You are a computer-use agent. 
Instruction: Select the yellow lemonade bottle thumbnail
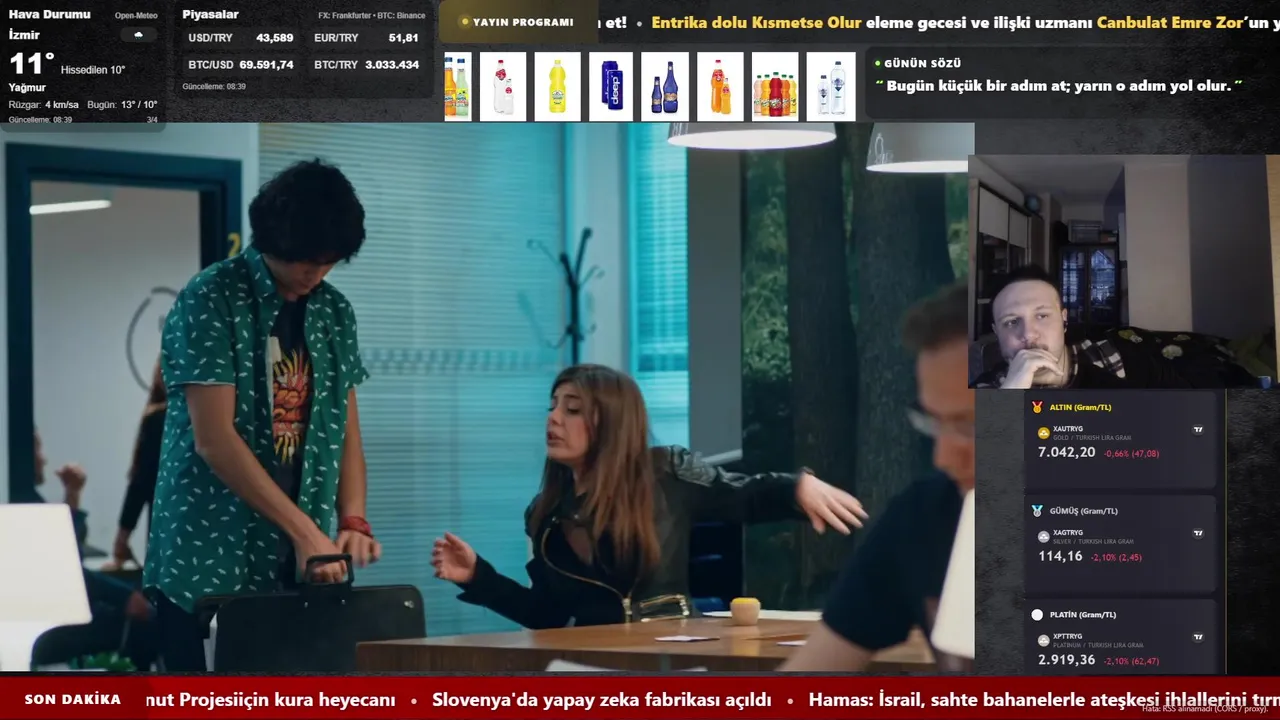click(x=557, y=86)
